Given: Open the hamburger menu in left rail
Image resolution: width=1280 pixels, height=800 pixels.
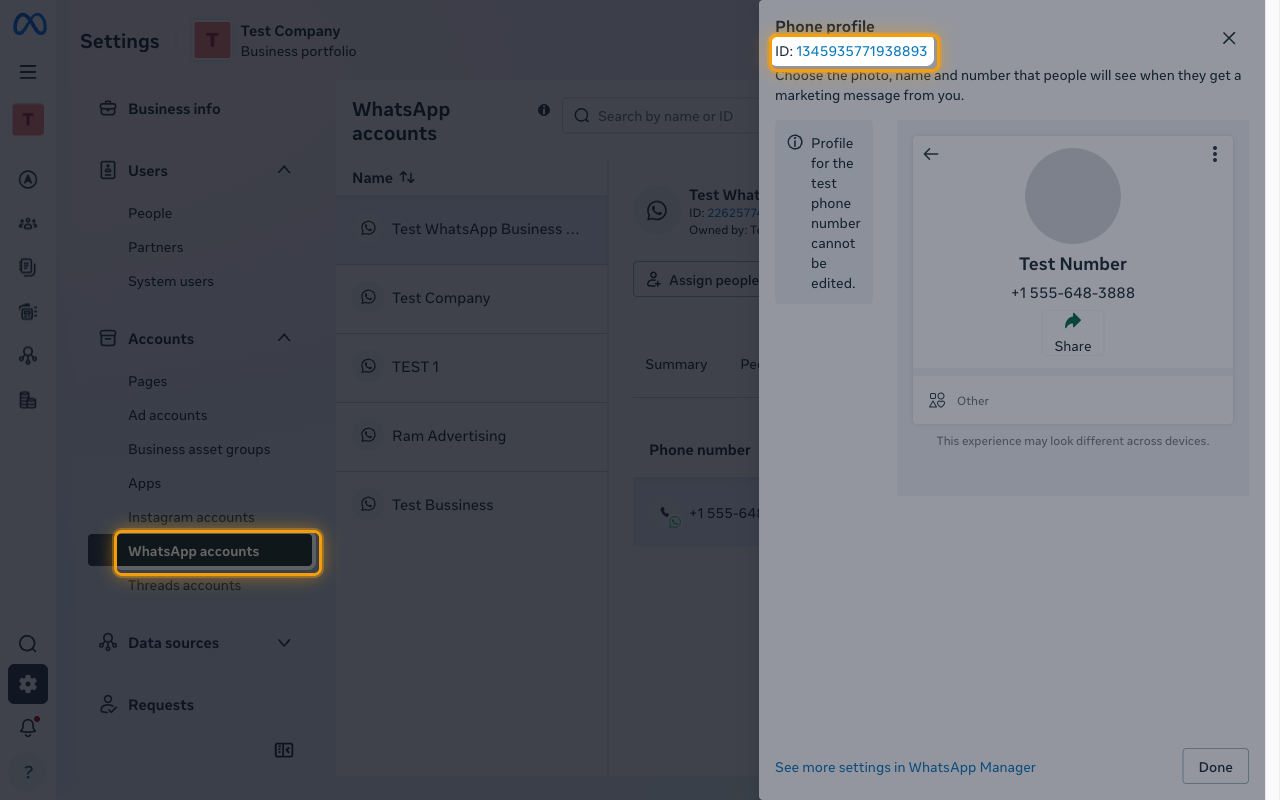Looking at the screenshot, I should [28, 72].
